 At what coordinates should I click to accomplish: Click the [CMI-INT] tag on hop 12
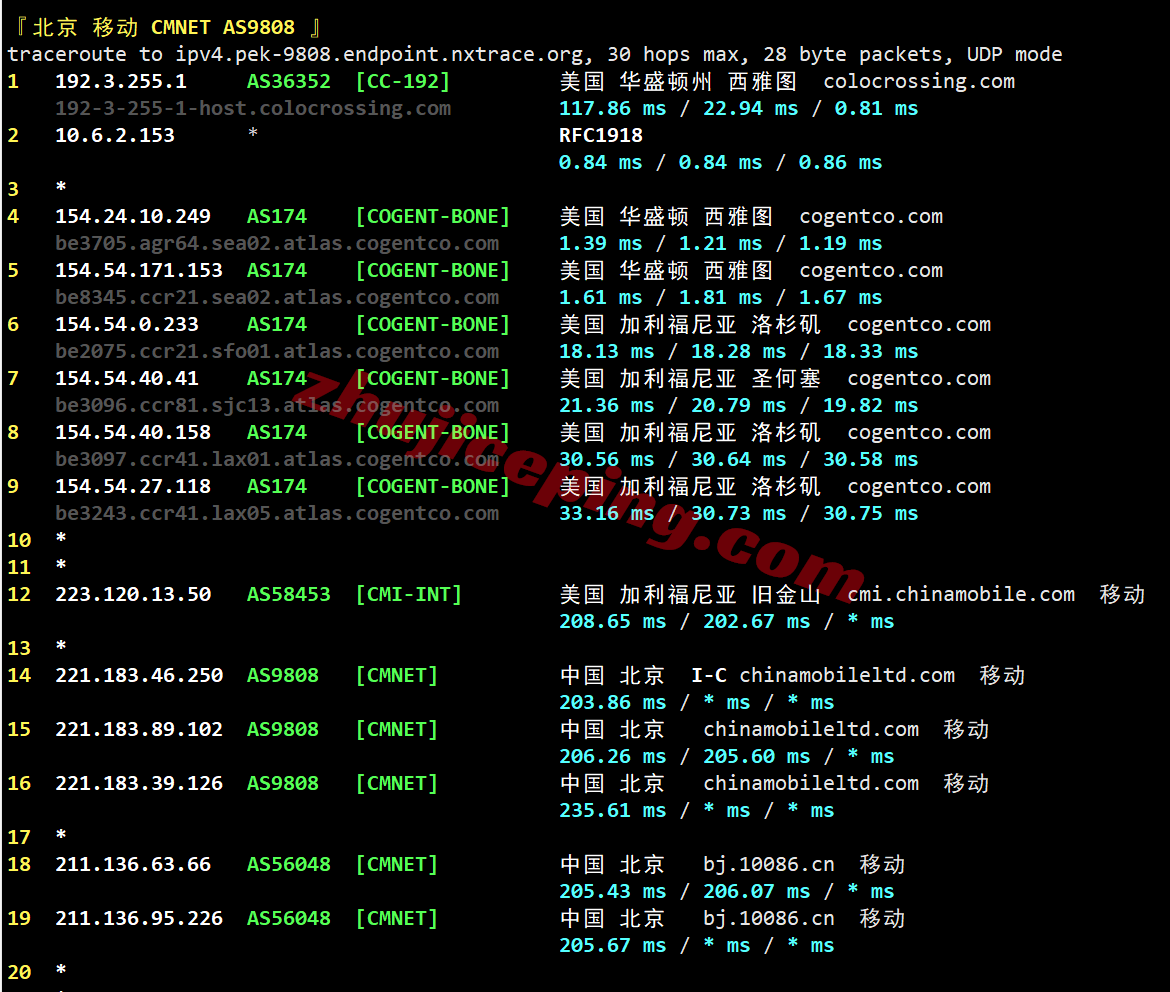[x=408, y=594]
